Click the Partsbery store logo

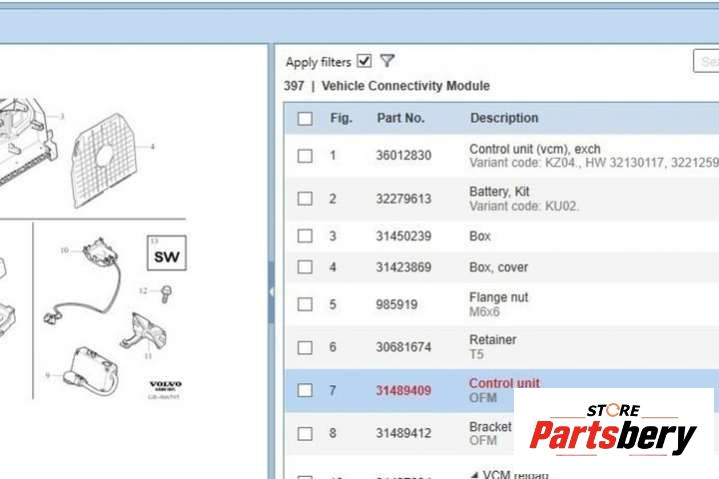tap(612, 430)
